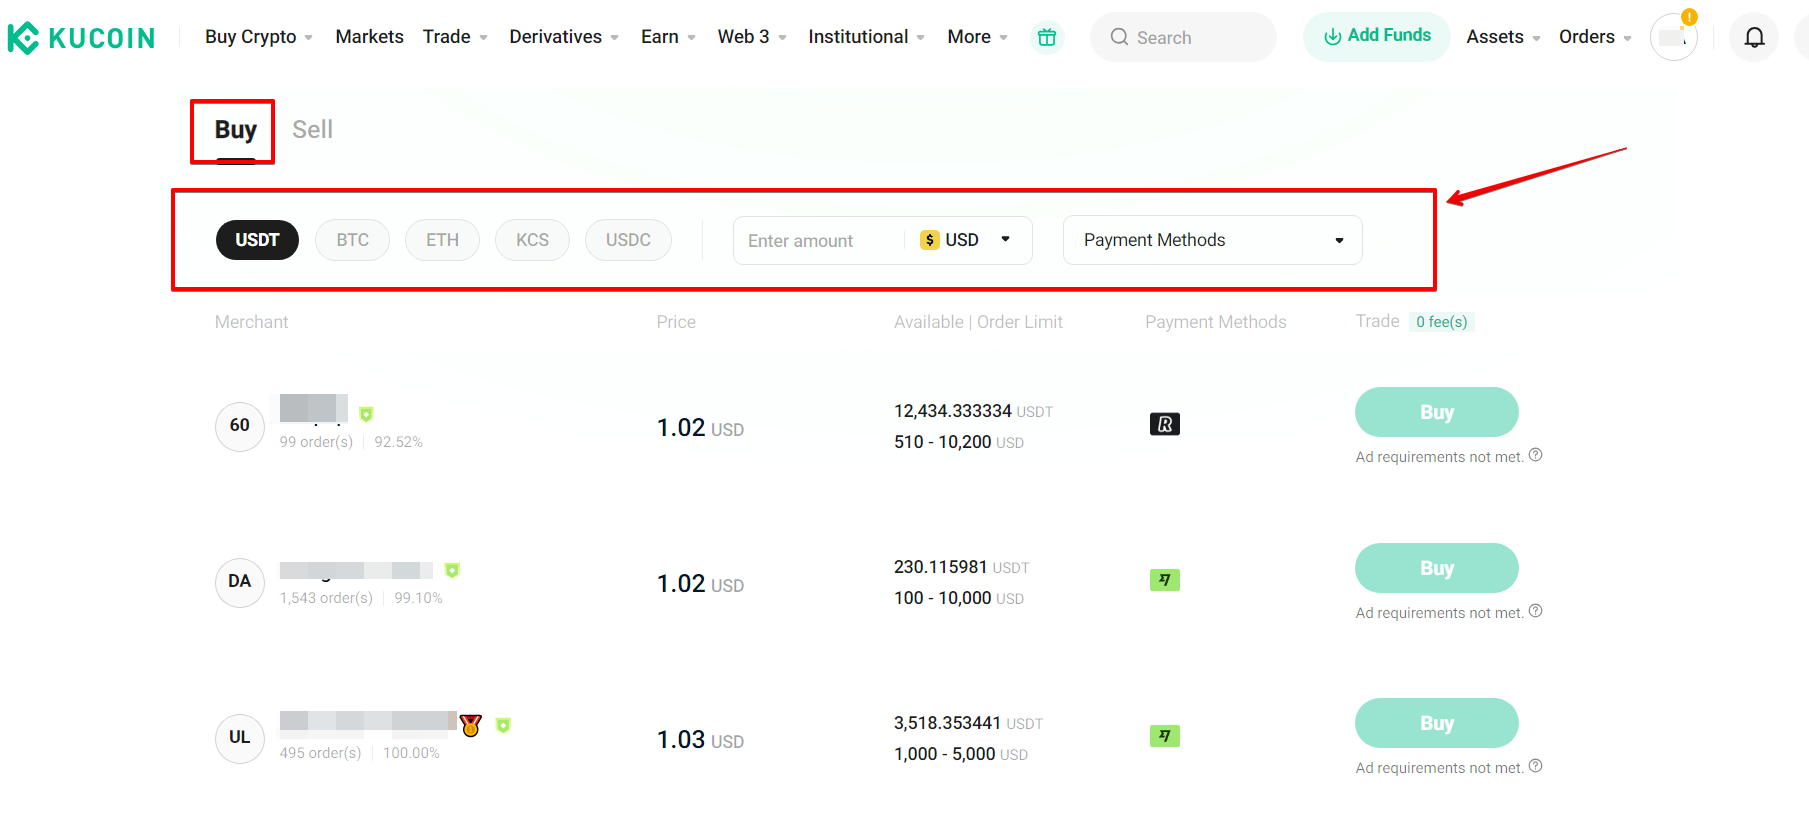Click the 495 order(s) text
Viewport: 1809px width, 814px height.
[x=320, y=753]
